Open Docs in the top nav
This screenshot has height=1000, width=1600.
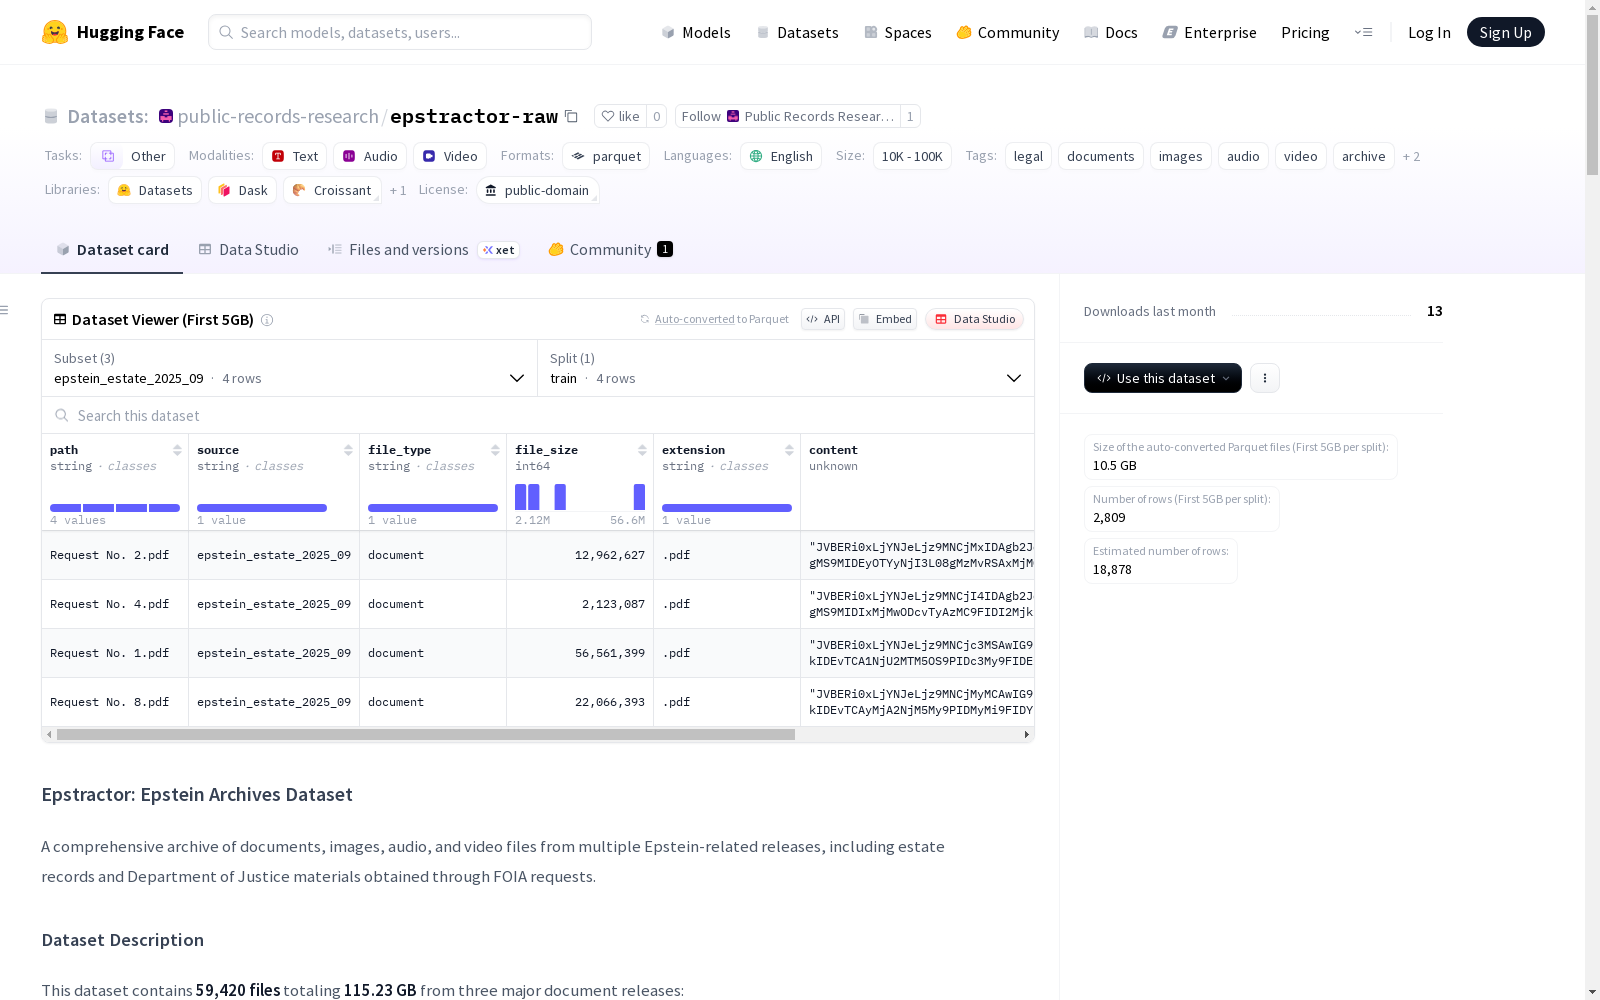[x=1111, y=32]
